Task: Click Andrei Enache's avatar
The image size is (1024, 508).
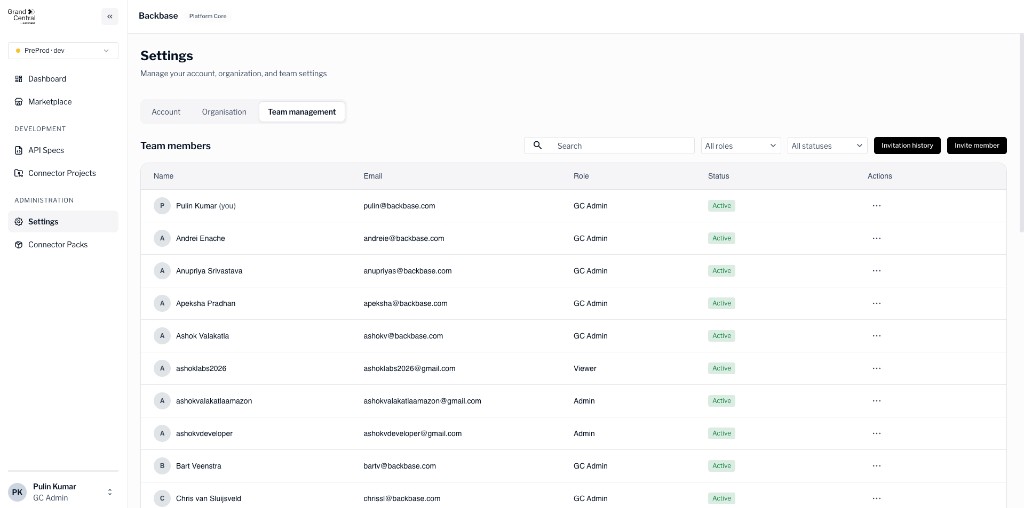Action: click(x=162, y=238)
